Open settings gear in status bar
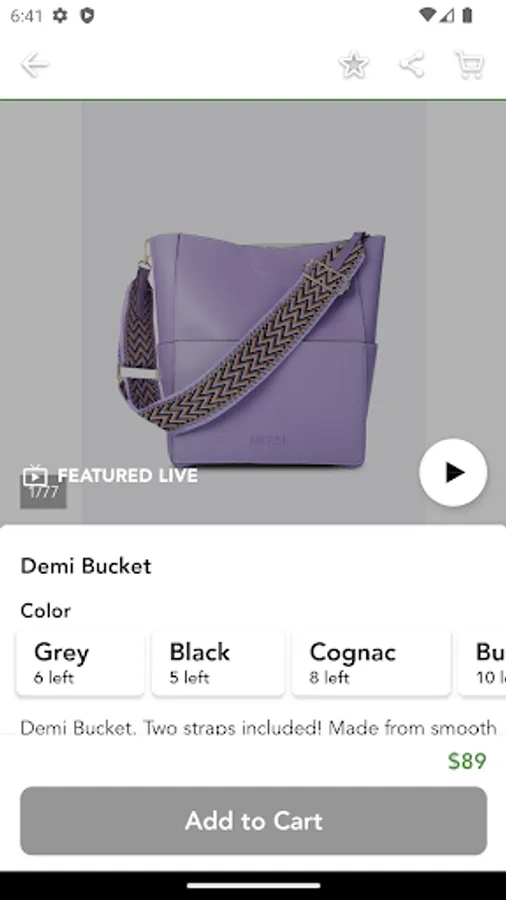 pos(60,15)
